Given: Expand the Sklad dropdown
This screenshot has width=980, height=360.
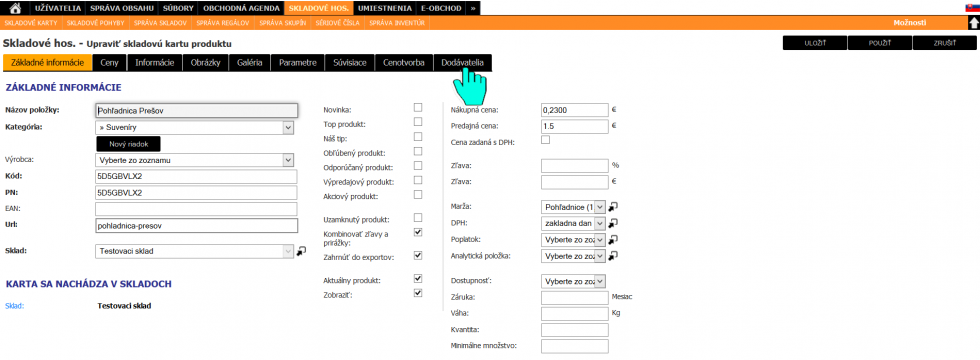Looking at the screenshot, I should (x=194, y=251).
